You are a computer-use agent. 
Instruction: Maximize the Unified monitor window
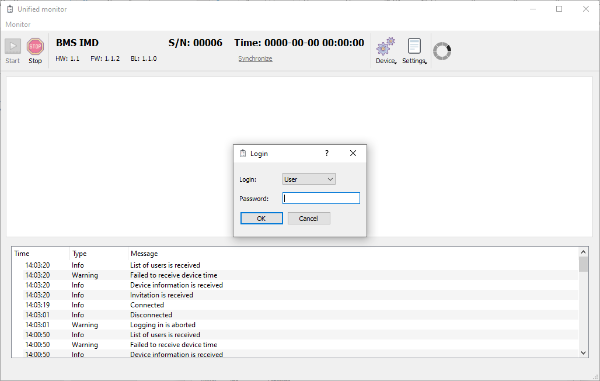click(x=559, y=9)
